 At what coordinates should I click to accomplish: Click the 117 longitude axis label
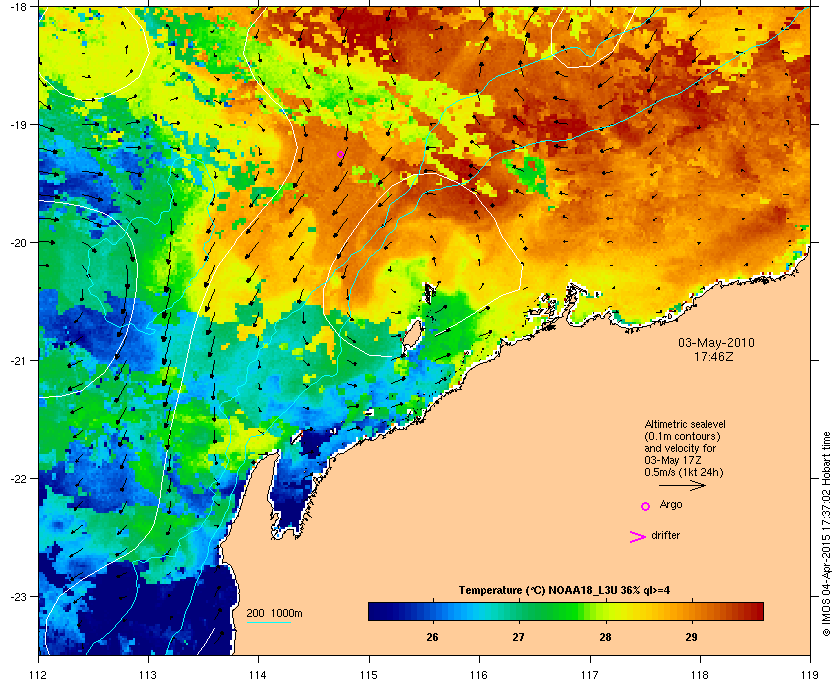coord(590,675)
